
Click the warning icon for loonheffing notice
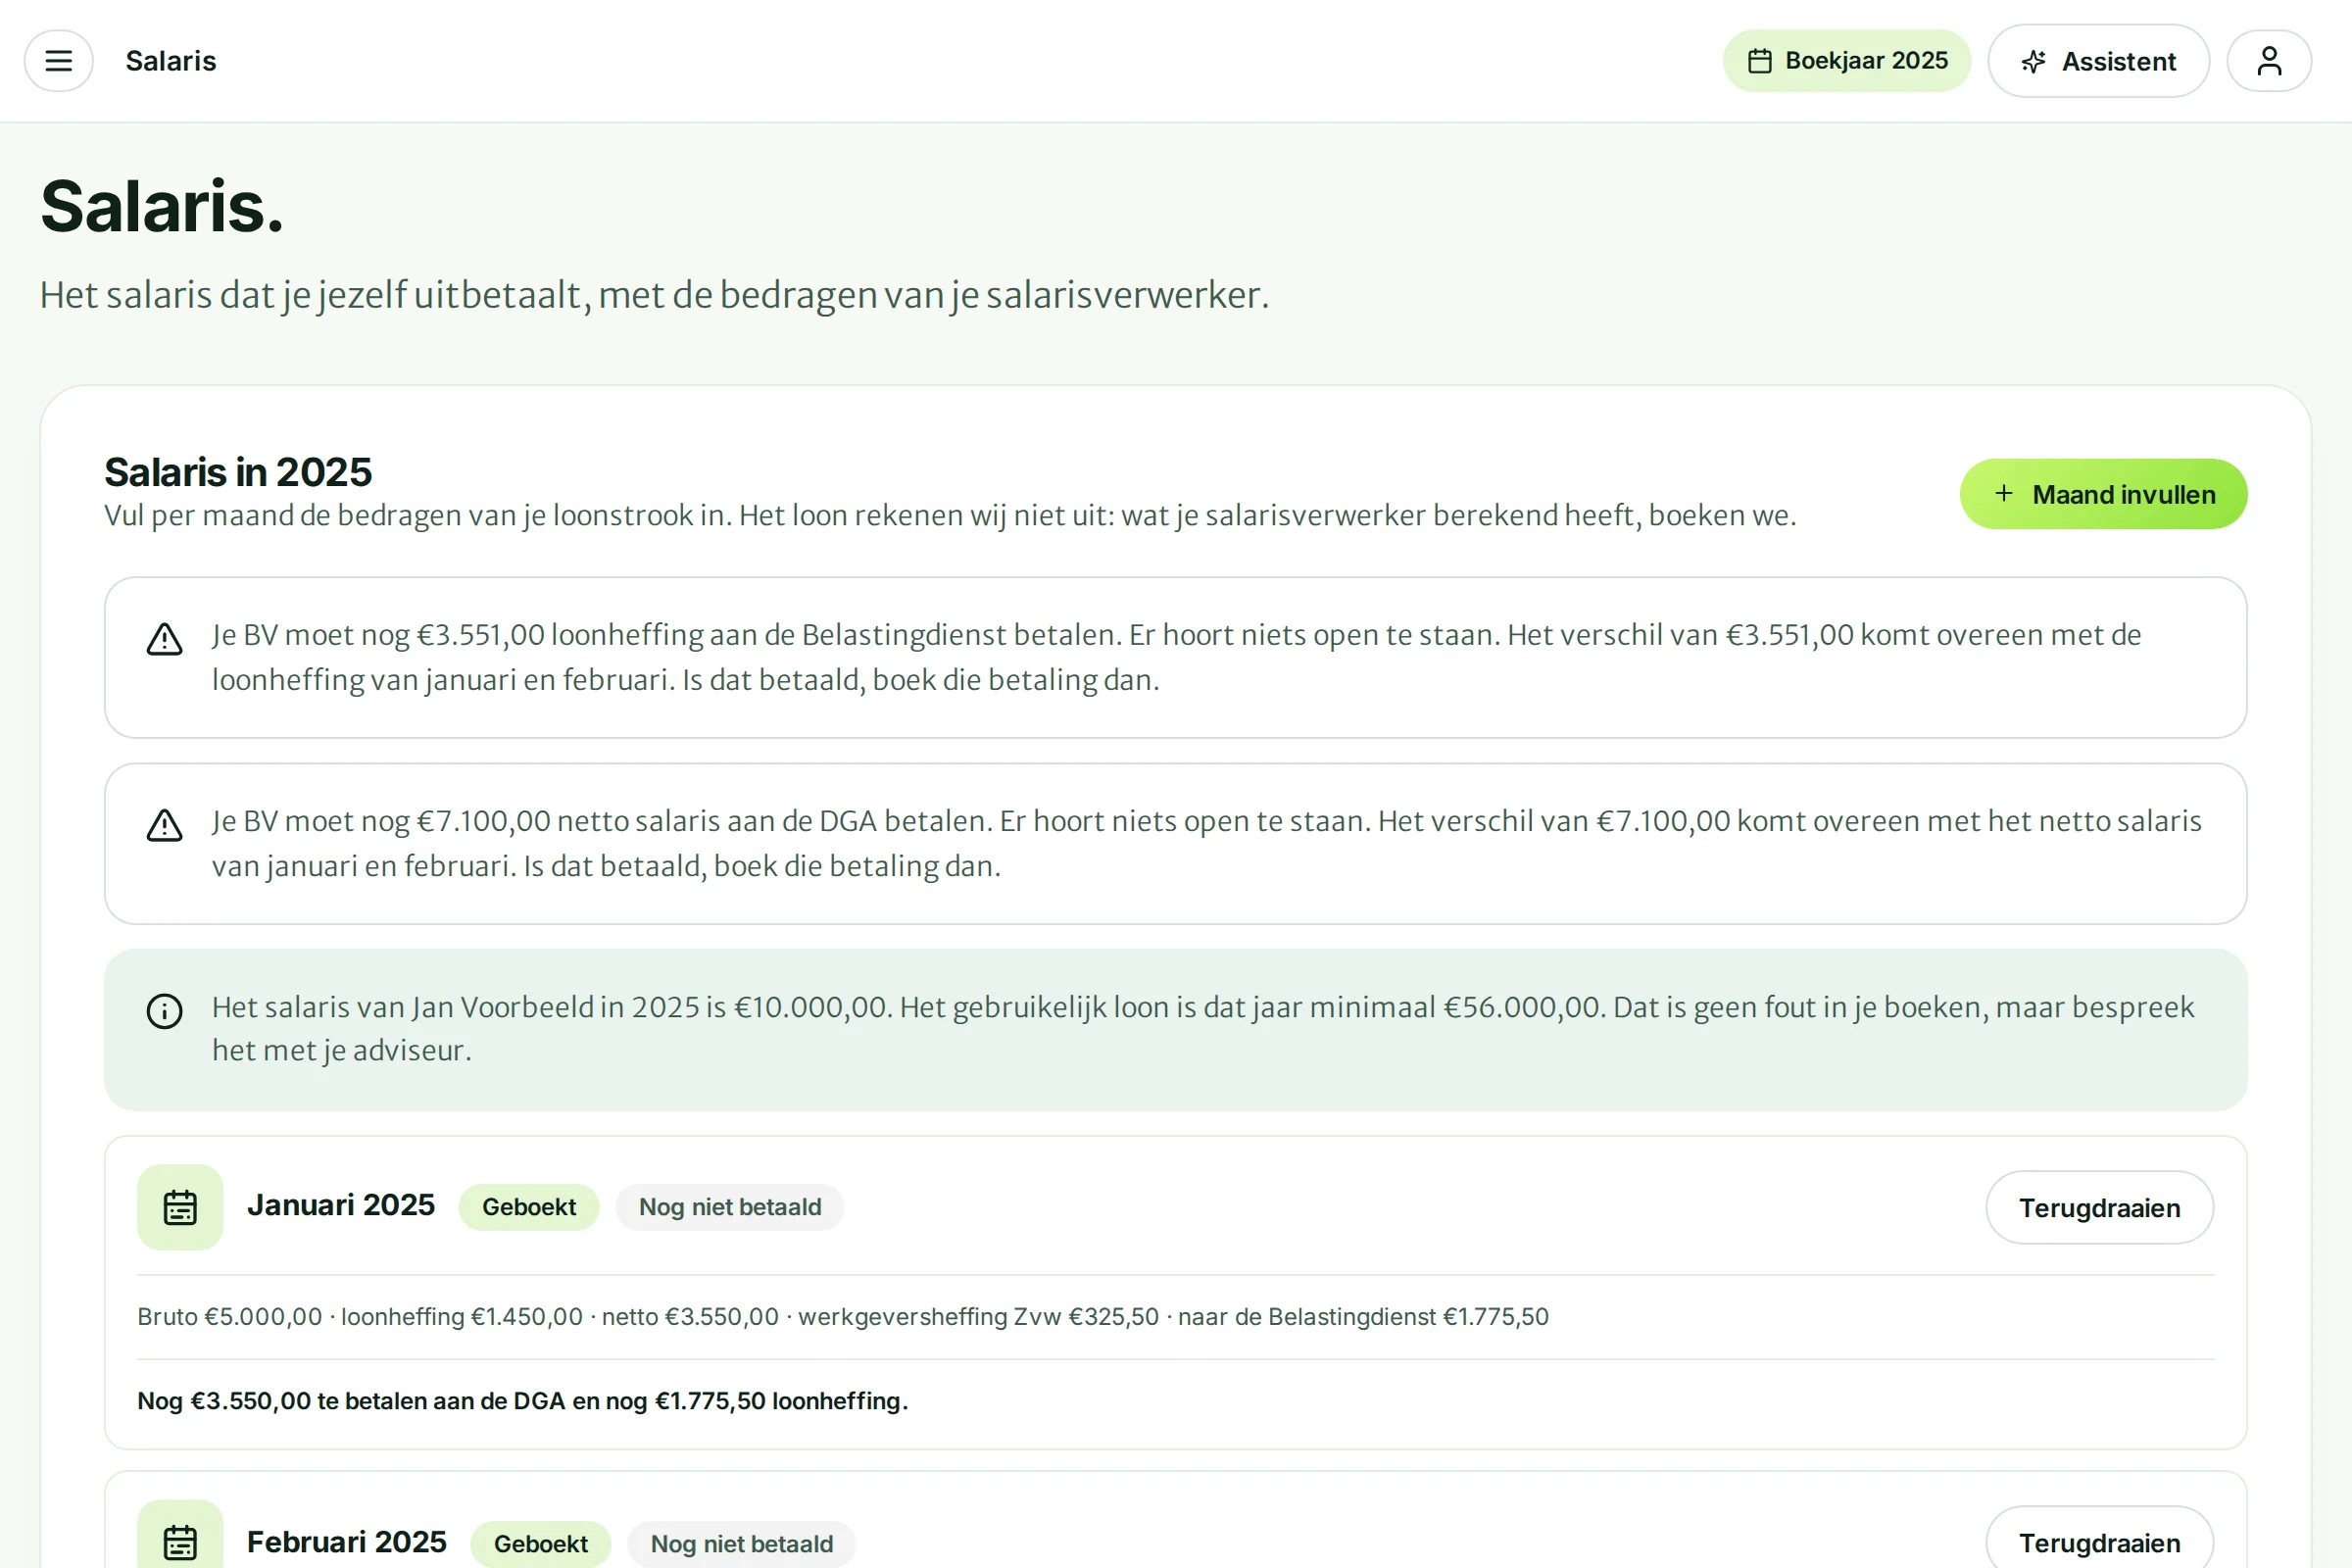(165, 639)
